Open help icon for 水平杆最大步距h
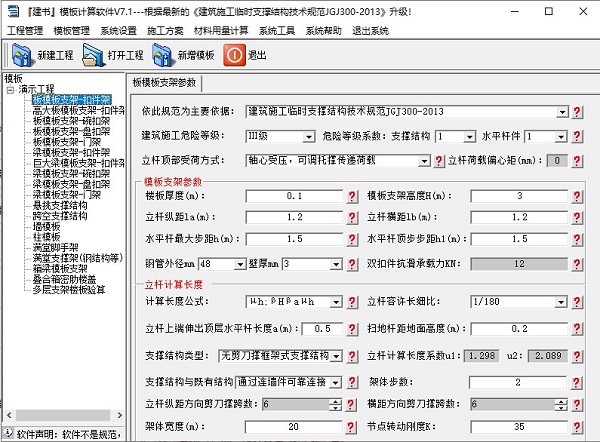Viewport: 600px width, 442px height. (x=352, y=239)
